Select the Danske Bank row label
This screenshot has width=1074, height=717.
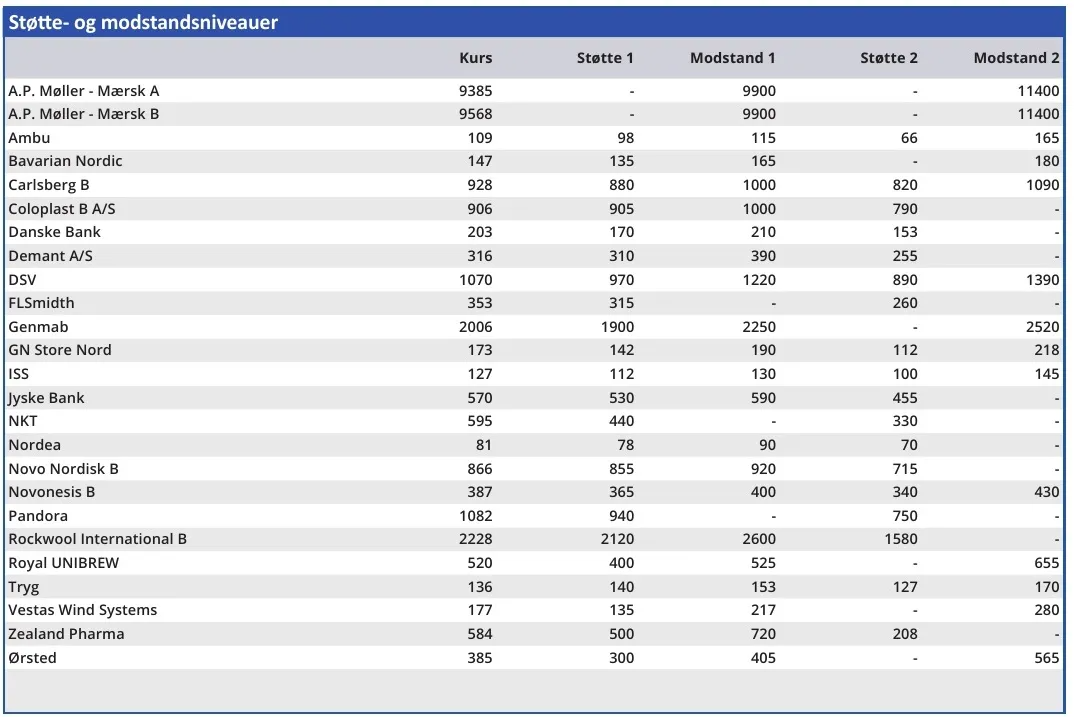click(x=55, y=232)
